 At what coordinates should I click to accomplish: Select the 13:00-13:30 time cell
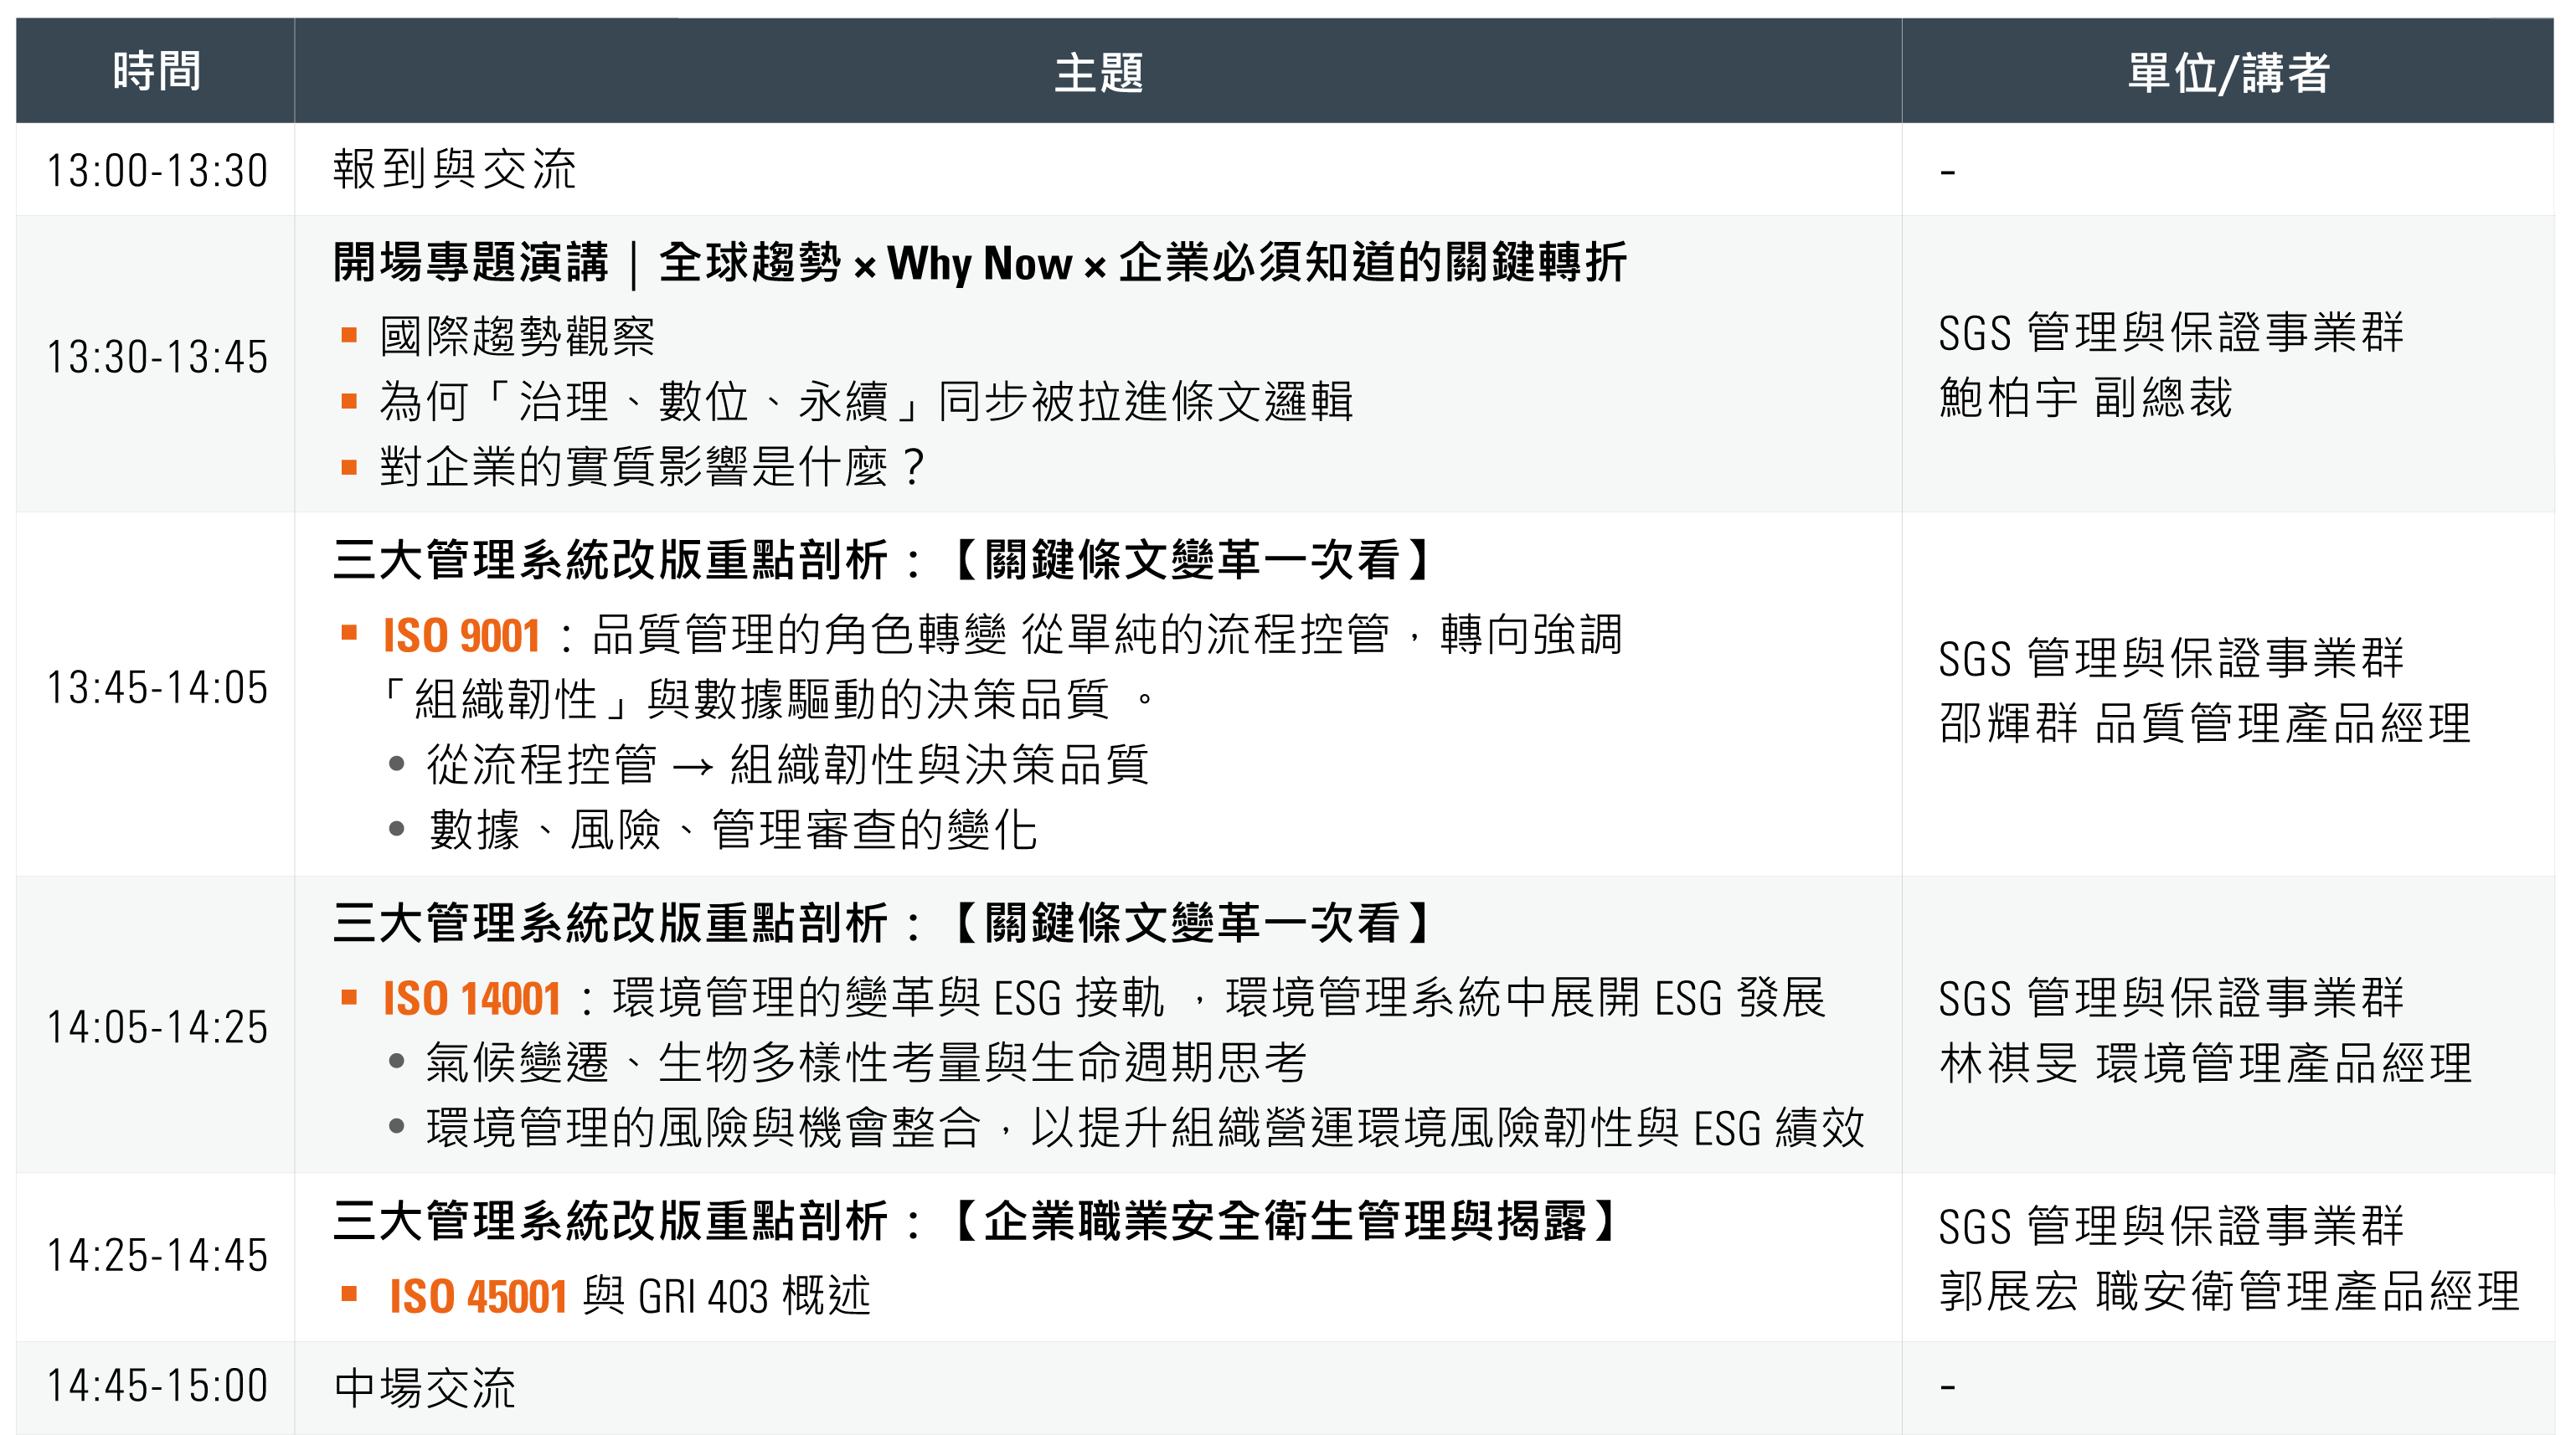[157, 170]
